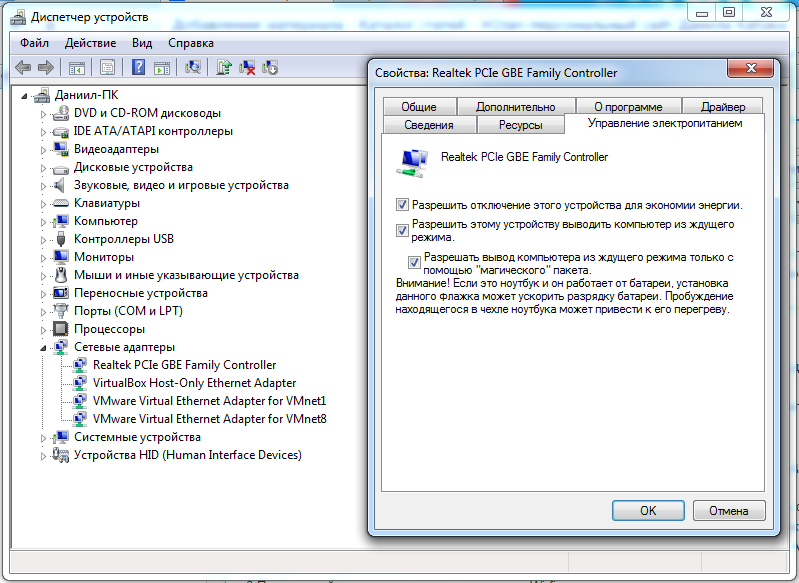Click the Properties toolbar icon
The height and width of the screenshot is (583, 799).
107,68
